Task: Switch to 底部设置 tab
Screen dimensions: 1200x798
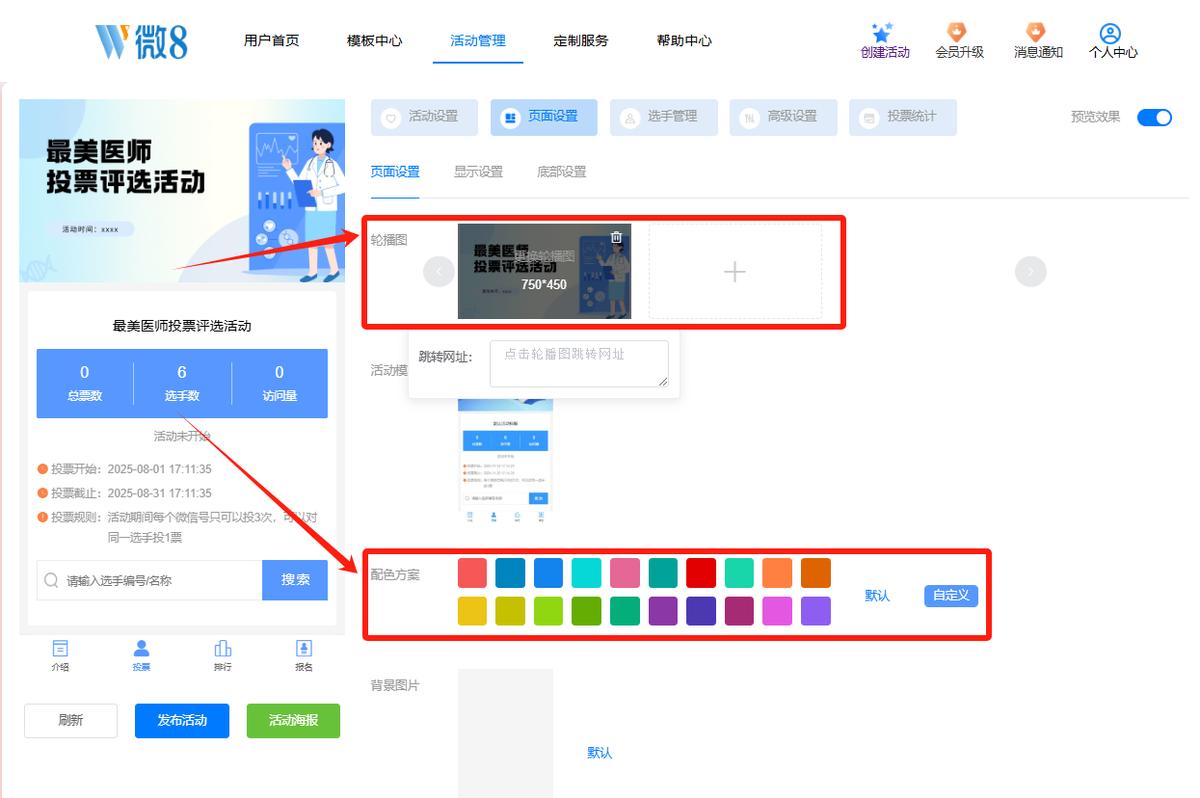Action: (x=561, y=172)
